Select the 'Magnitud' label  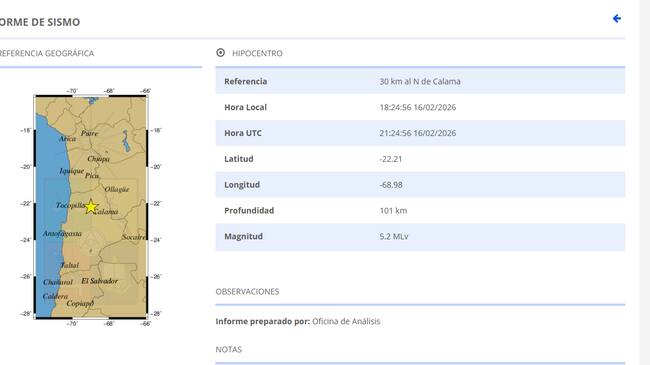point(243,236)
